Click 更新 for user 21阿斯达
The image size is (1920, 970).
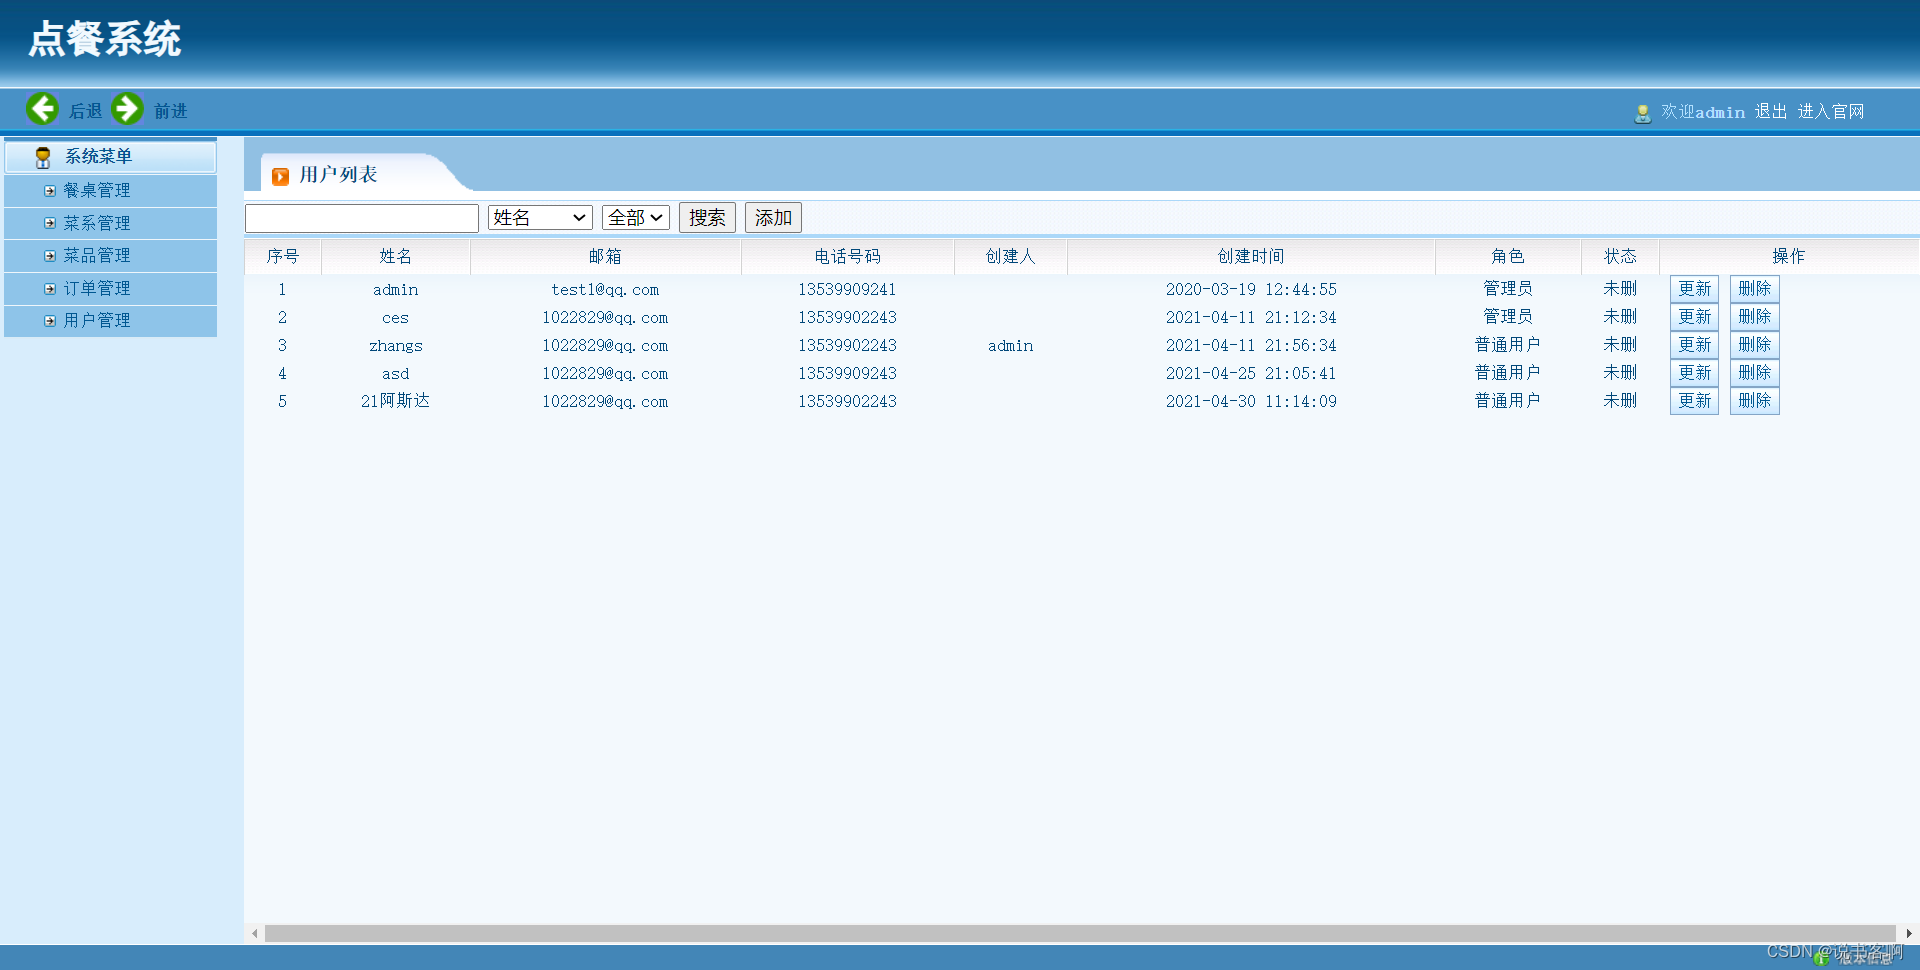coord(1694,401)
